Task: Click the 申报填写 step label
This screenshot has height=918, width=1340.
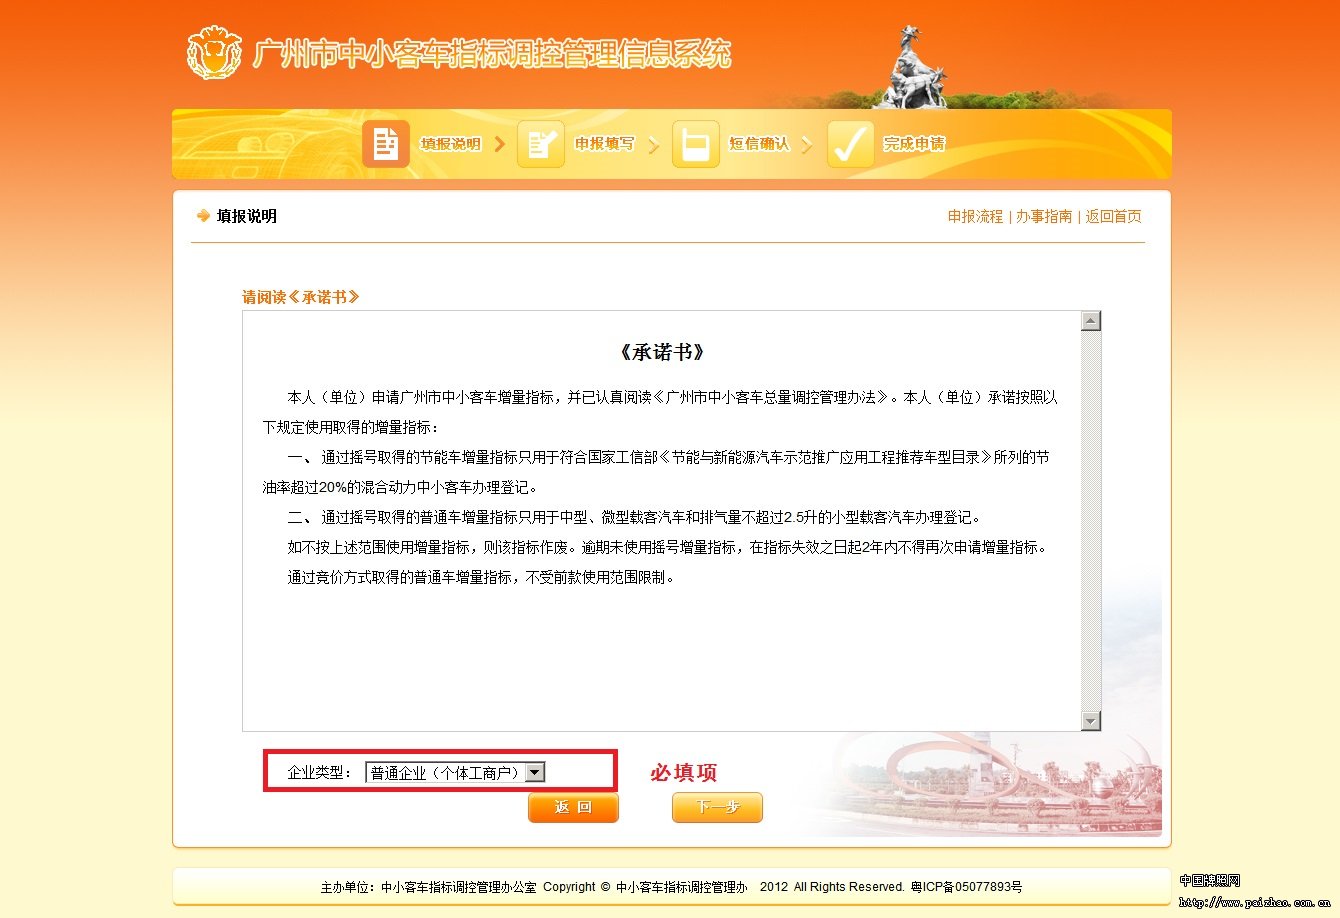Action: (604, 144)
